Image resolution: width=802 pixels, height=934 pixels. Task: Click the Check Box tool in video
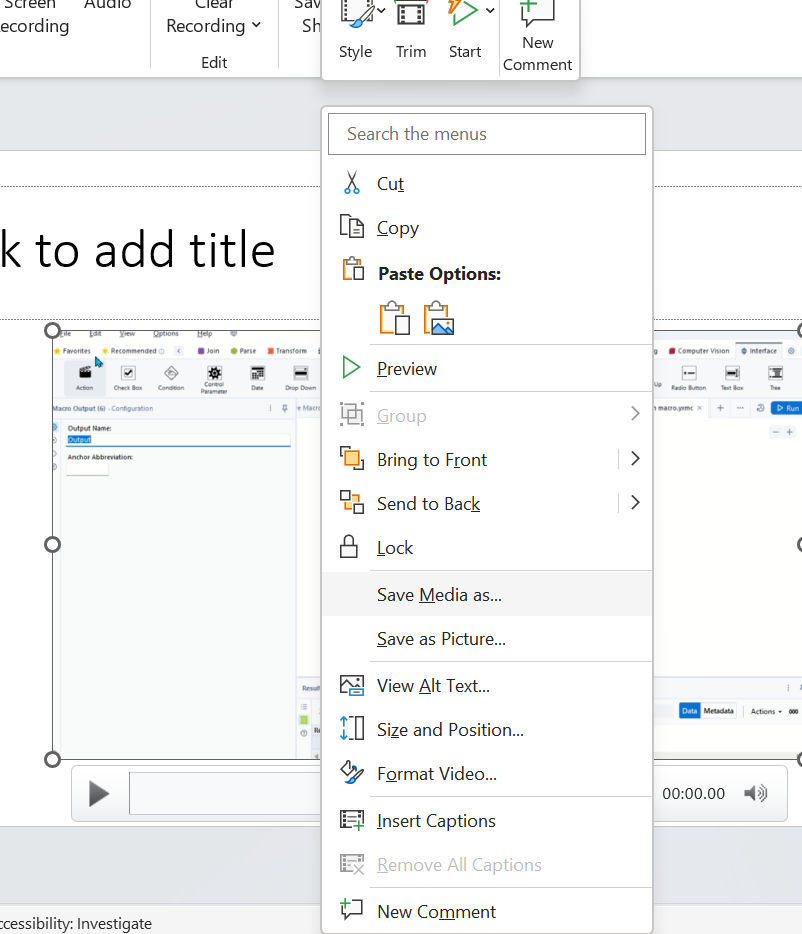[128, 378]
